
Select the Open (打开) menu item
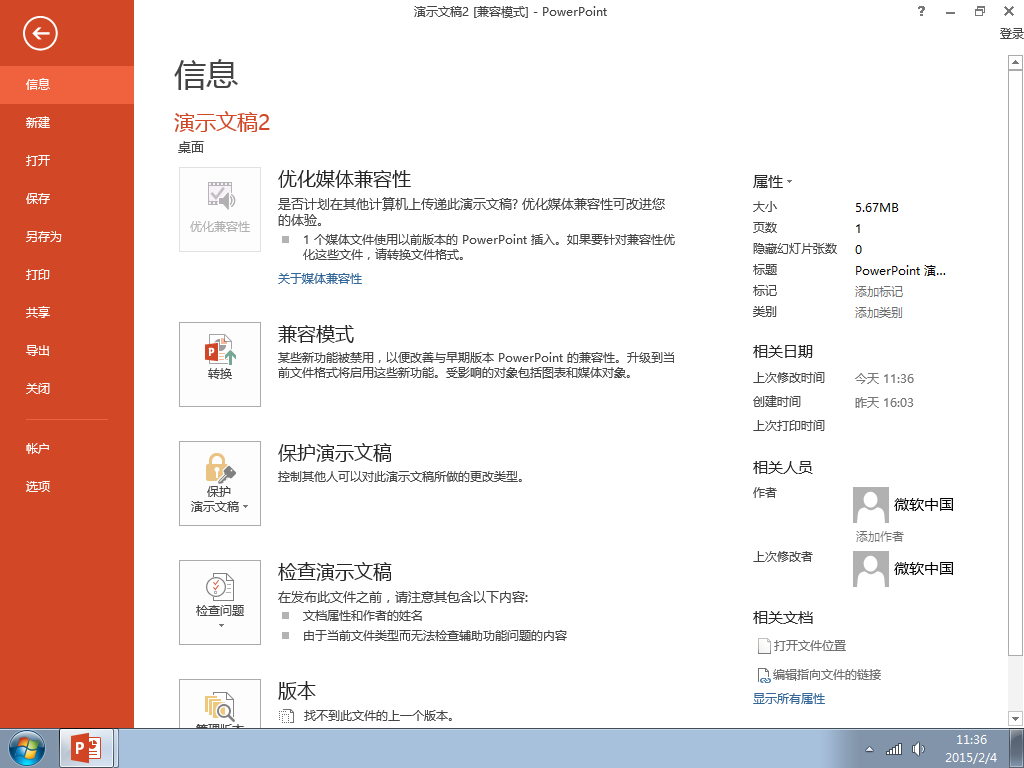67,160
